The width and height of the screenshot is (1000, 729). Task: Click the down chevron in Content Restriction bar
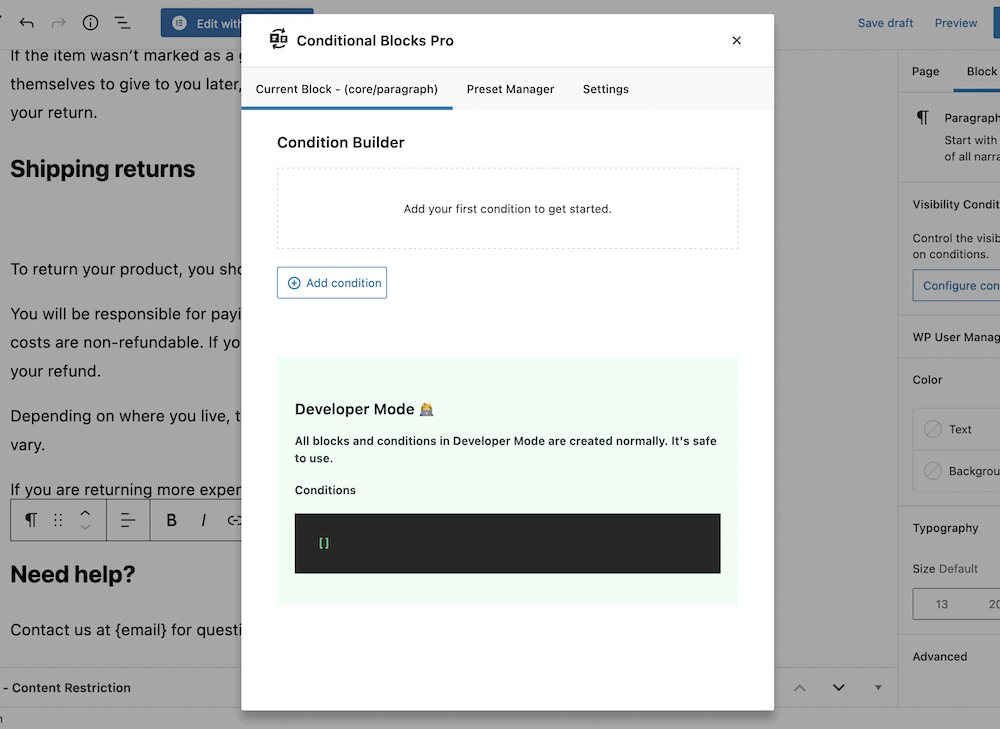(839, 688)
